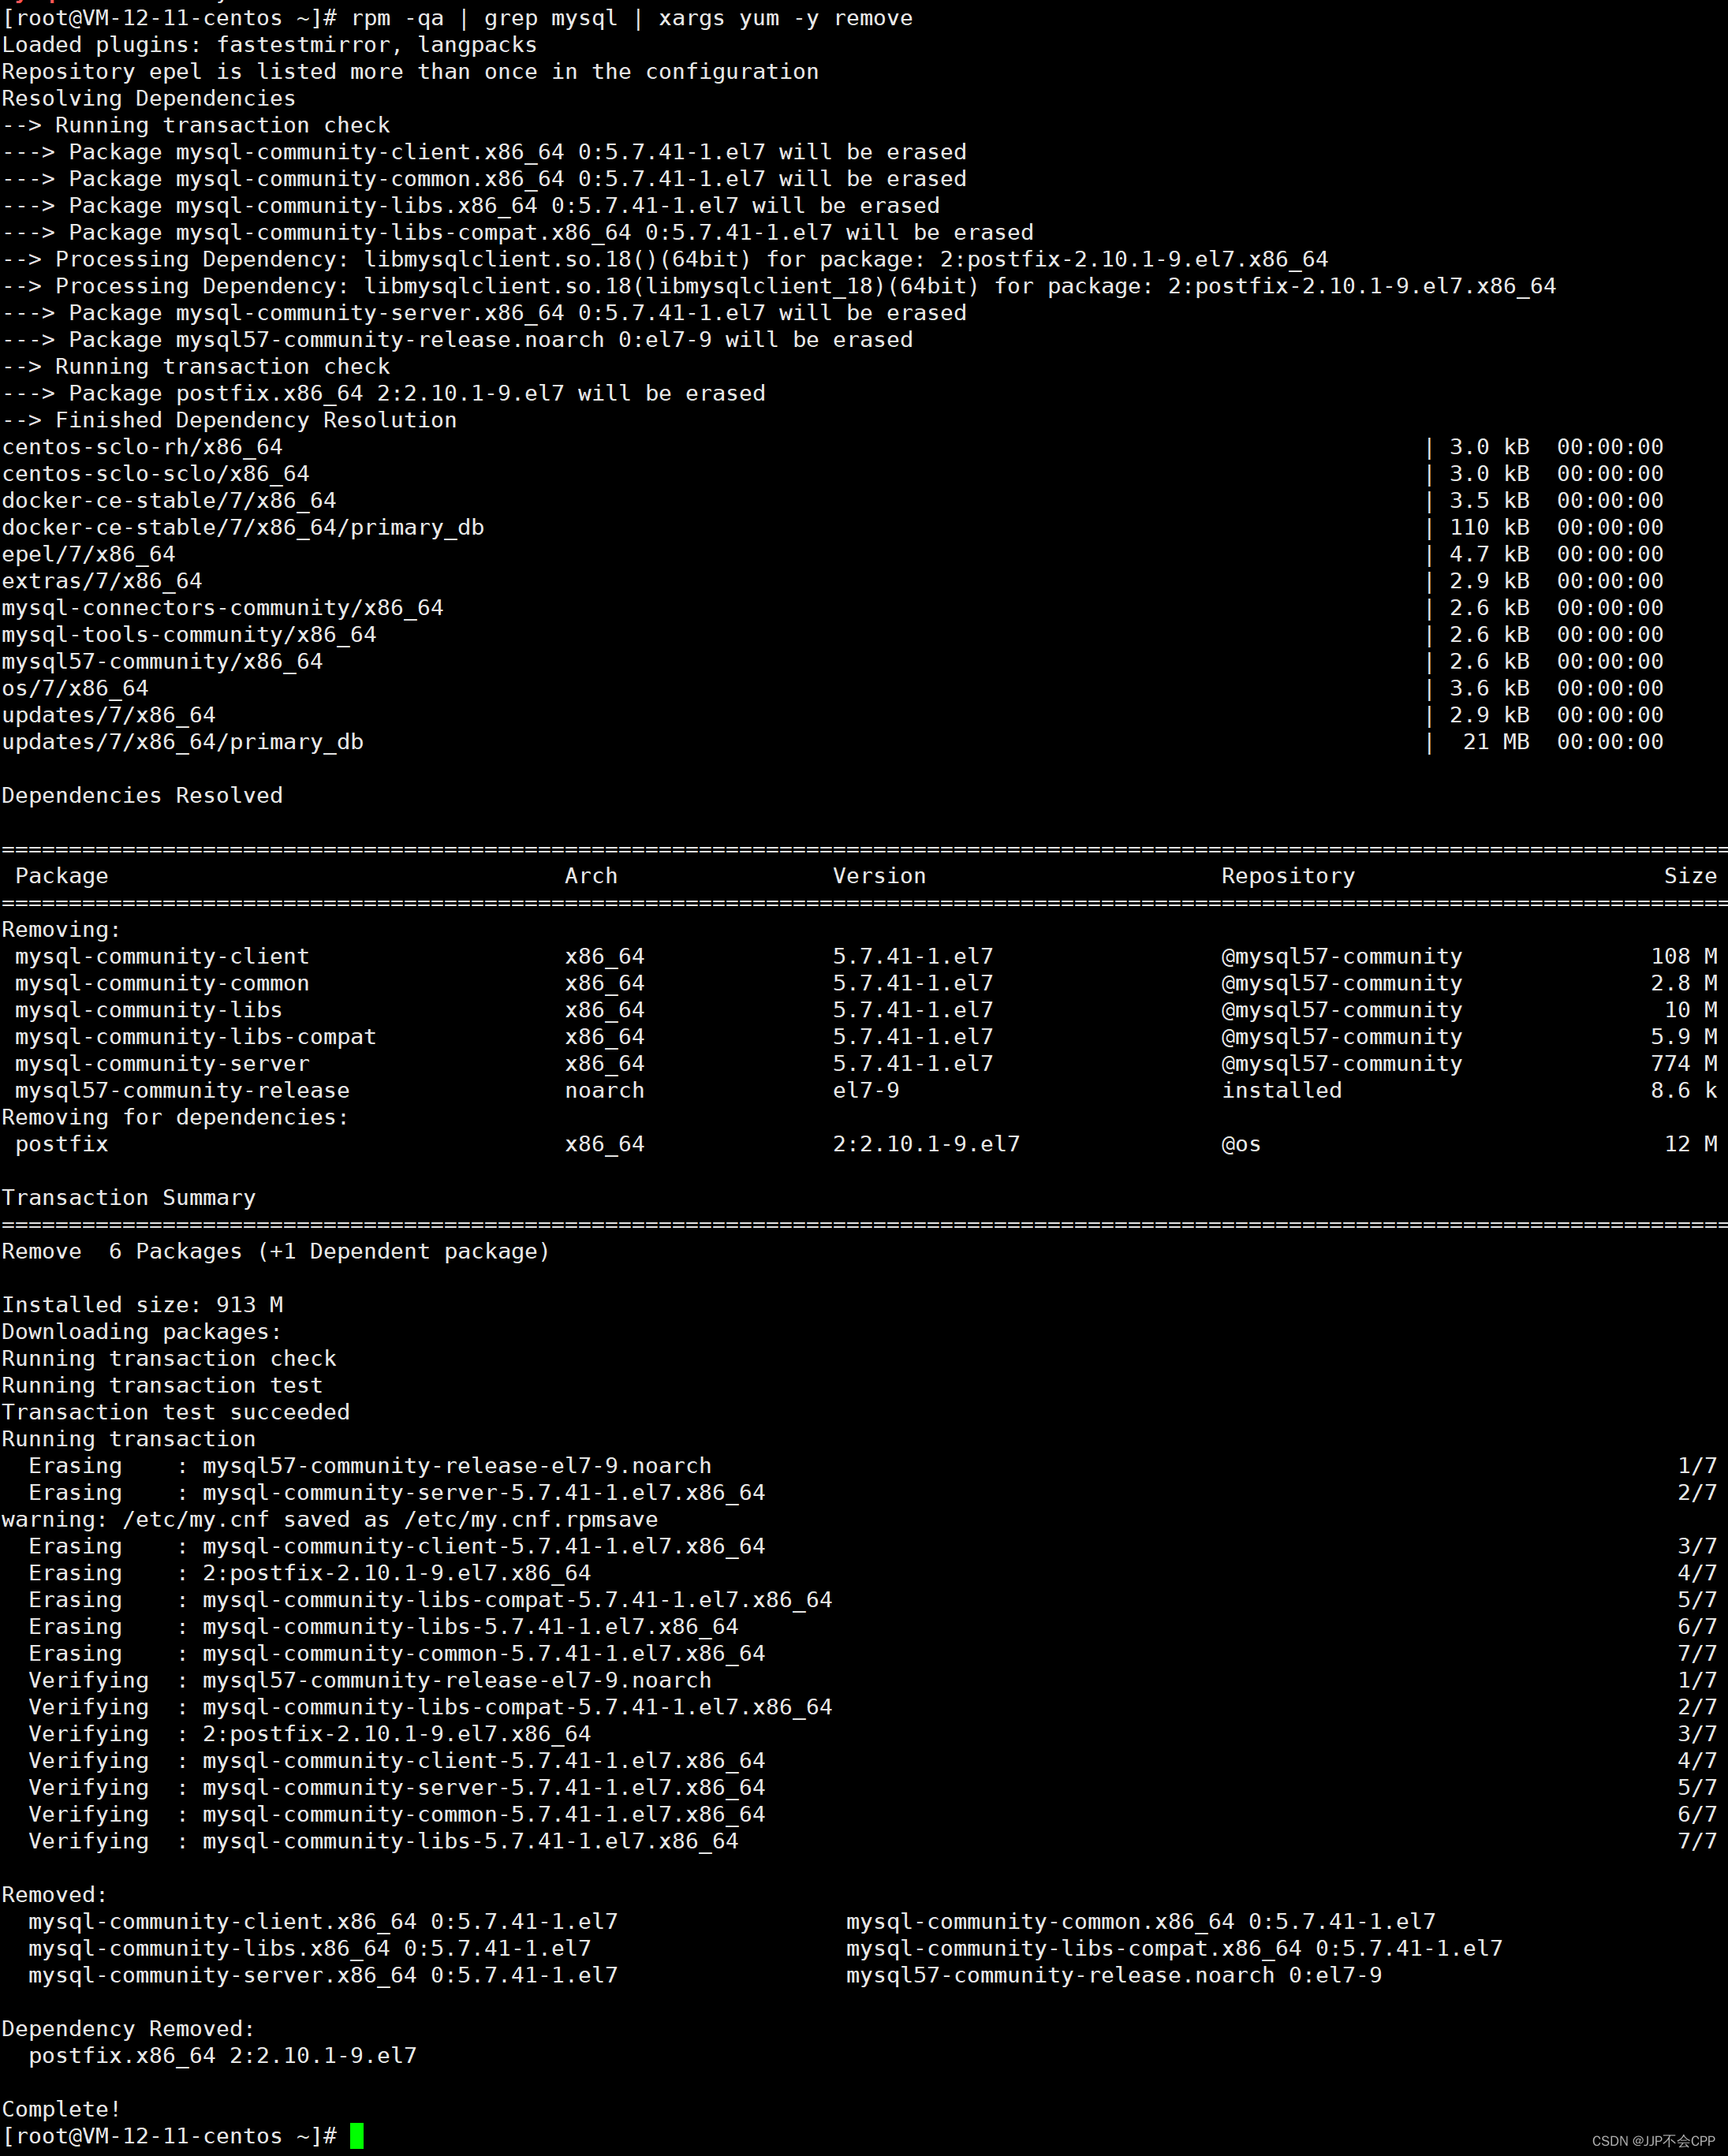Image resolution: width=1728 pixels, height=2156 pixels.
Task: Click the 'Size' column header
Action: click(x=1690, y=876)
